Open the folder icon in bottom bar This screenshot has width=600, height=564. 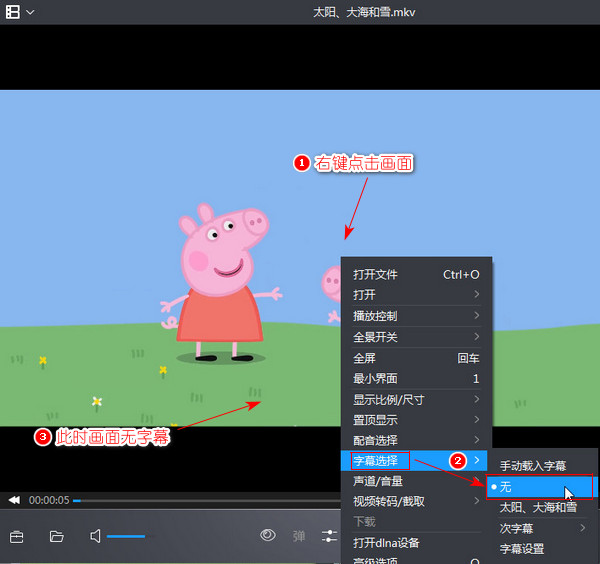pyautogui.click(x=56, y=536)
